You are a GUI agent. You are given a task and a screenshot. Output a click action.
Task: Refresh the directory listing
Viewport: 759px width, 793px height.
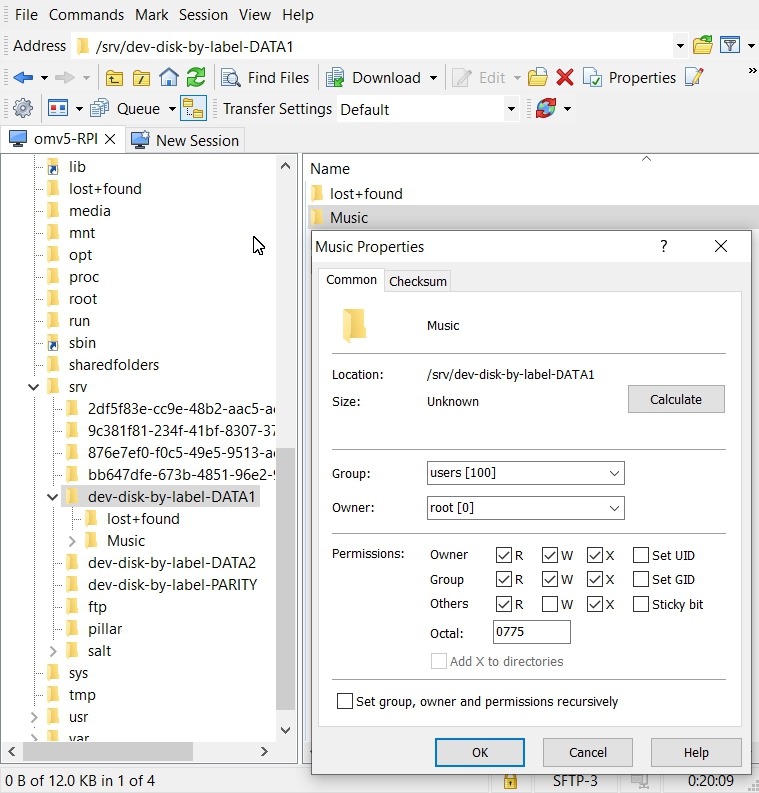pos(196,78)
